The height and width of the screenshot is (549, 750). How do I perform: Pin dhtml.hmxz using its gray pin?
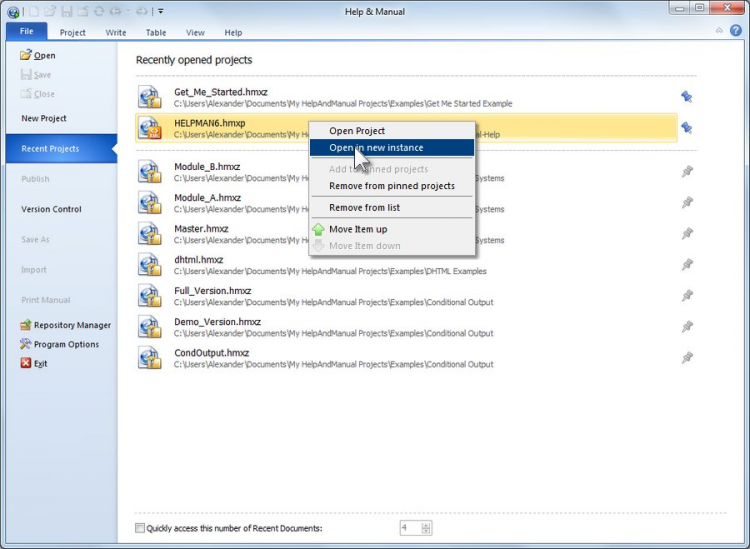click(x=687, y=264)
